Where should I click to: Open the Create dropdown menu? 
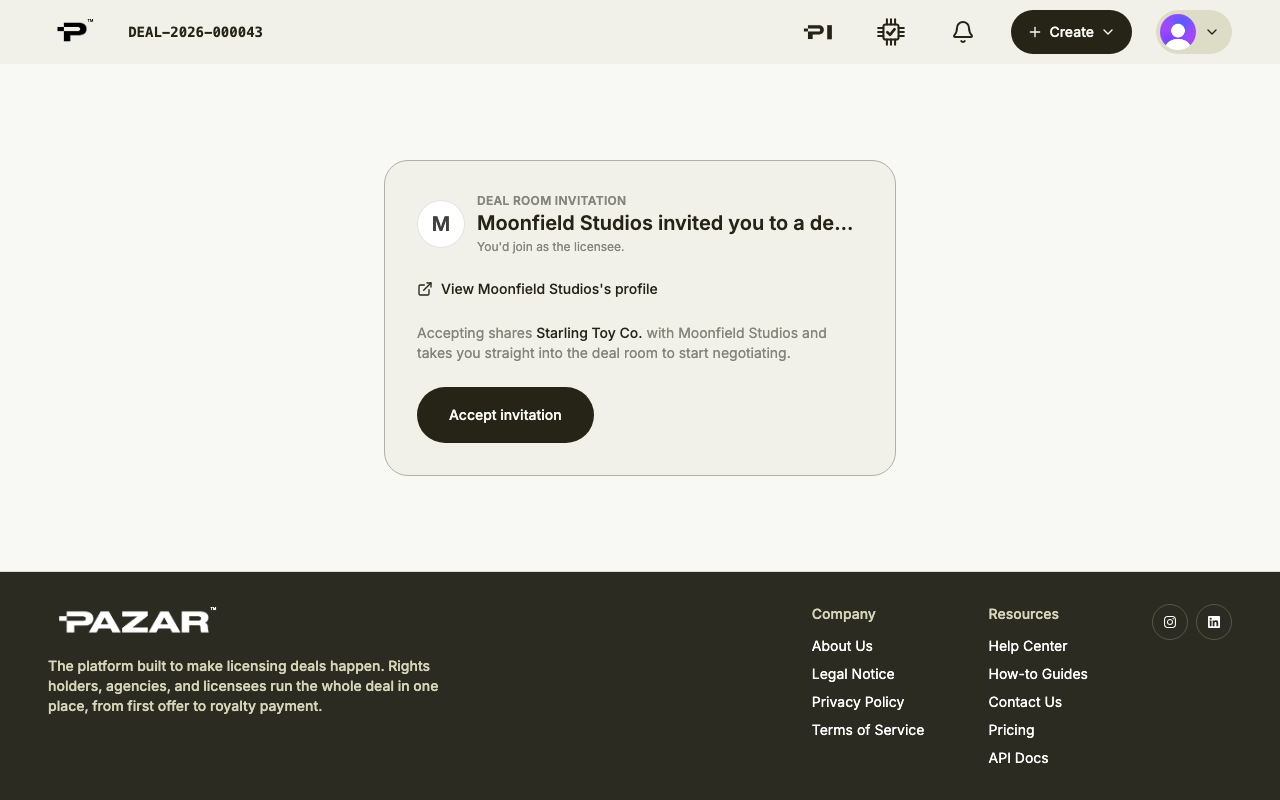coord(1071,32)
